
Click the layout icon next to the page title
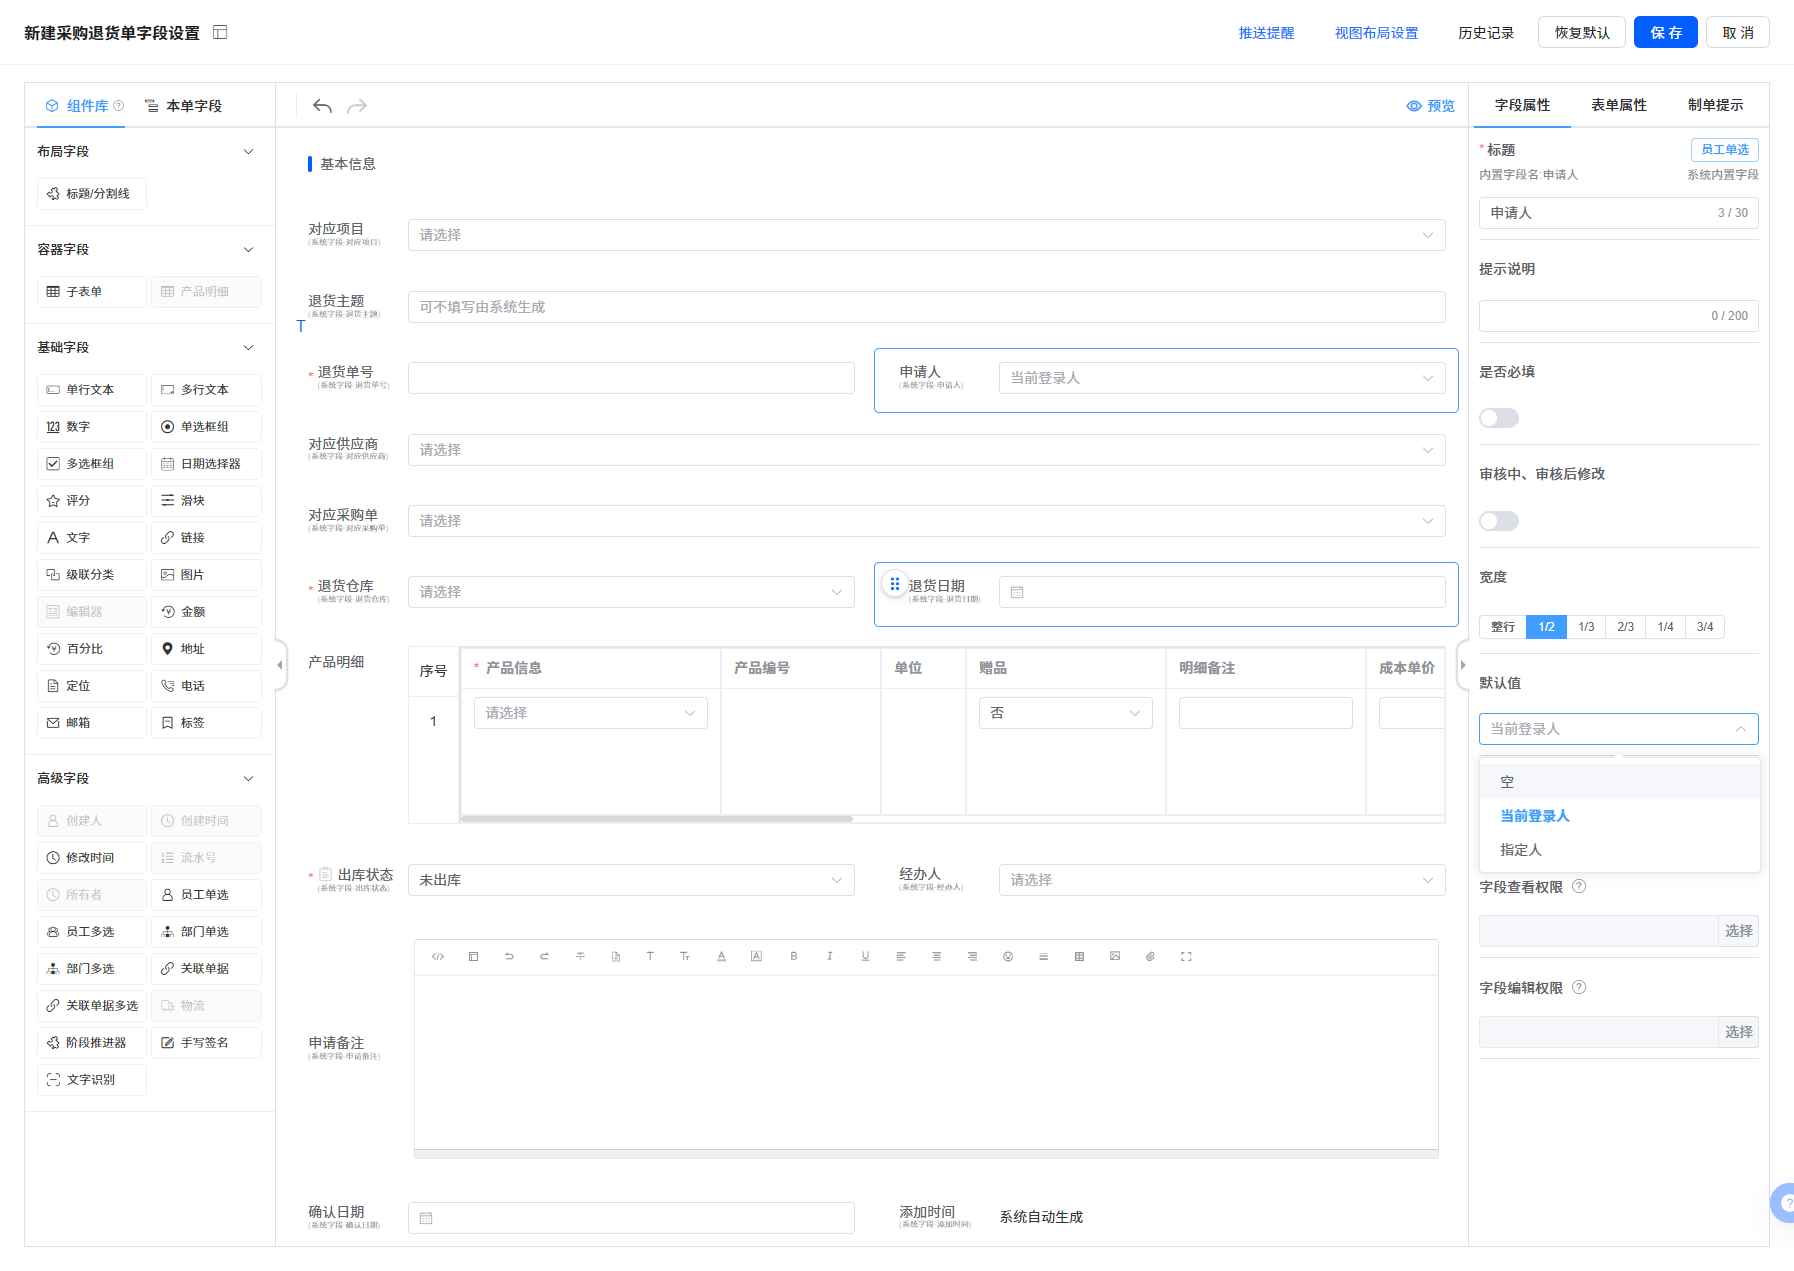point(221,33)
